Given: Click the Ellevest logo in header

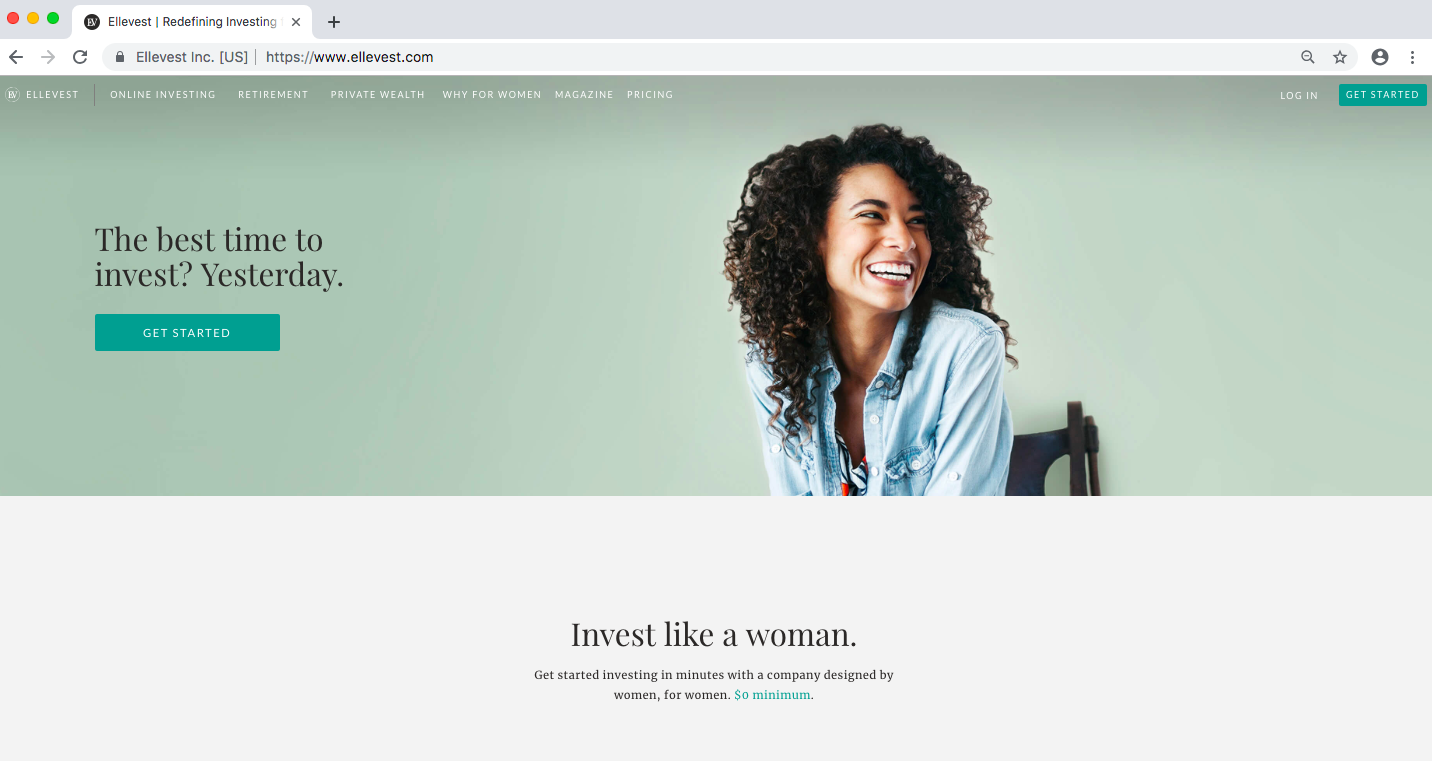Looking at the screenshot, I should (42, 95).
